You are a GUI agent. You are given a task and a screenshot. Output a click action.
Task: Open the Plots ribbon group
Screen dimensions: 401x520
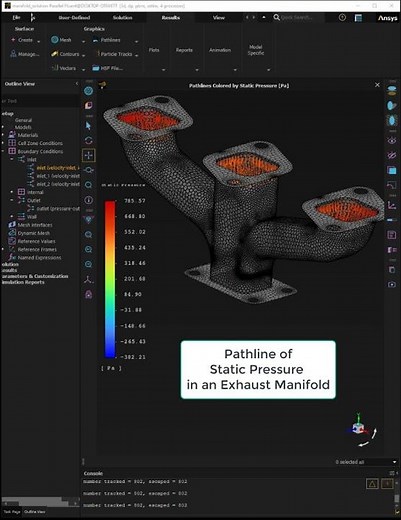point(154,50)
